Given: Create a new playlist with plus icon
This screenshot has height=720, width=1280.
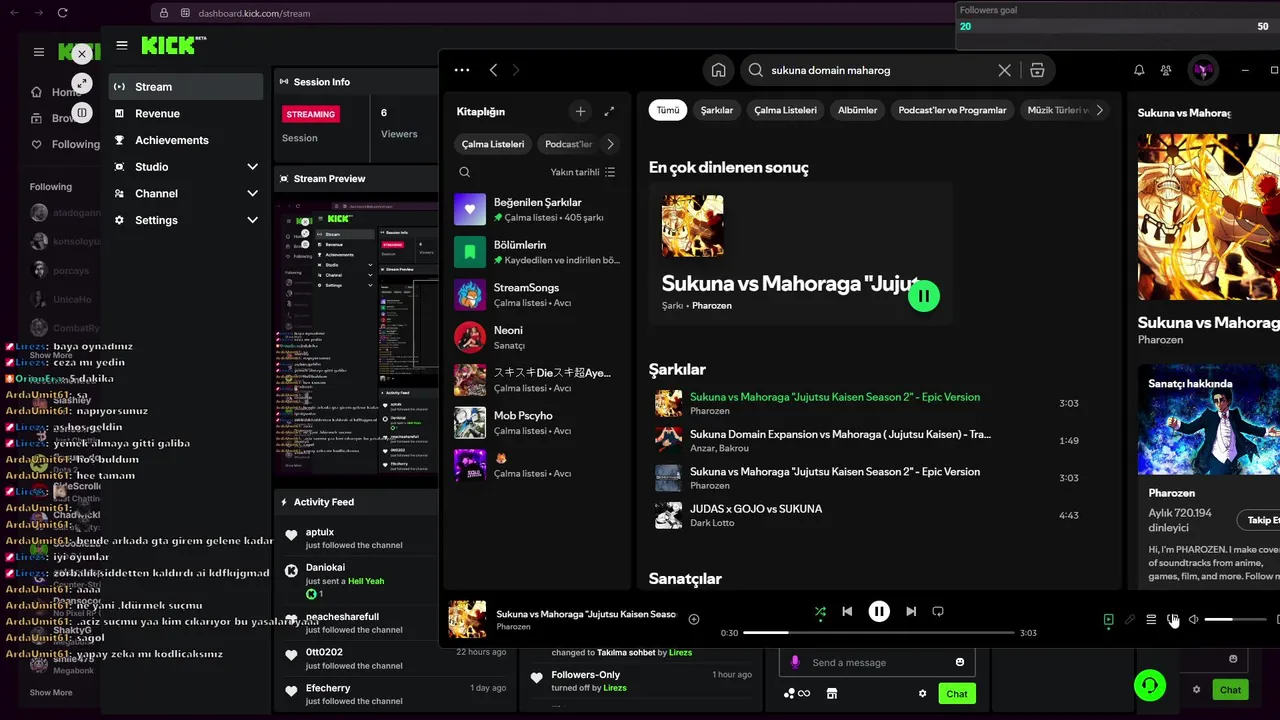Looking at the screenshot, I should pos(580,111).
